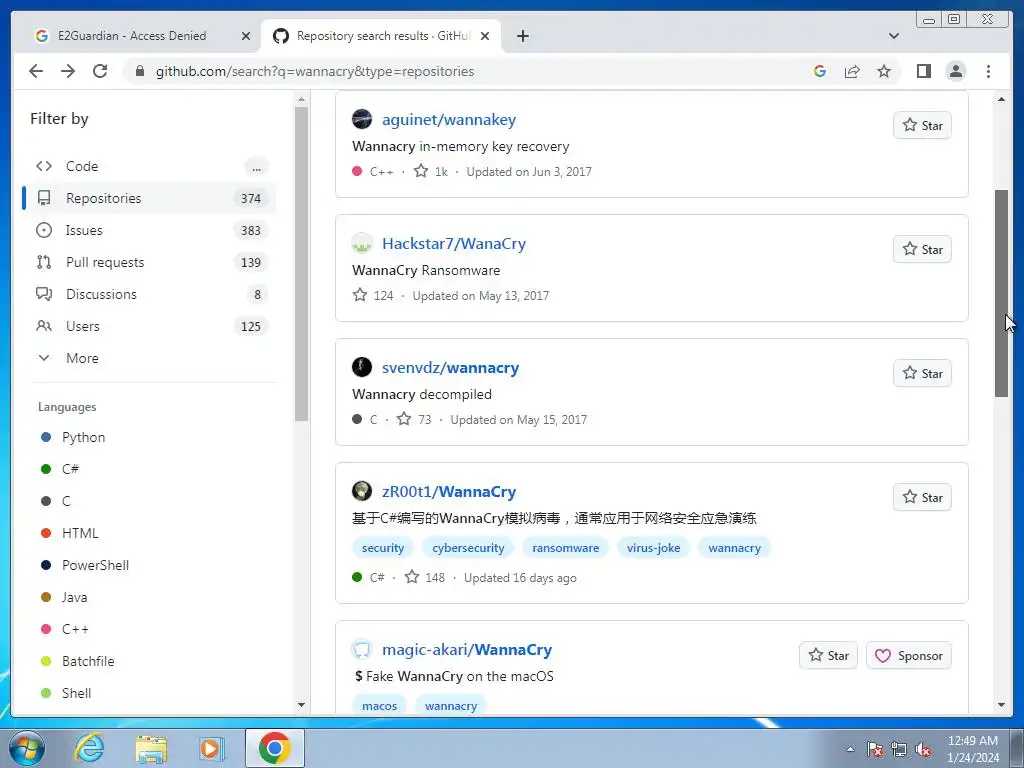Click the cybersecurity topic tag
Image resolution: width=1024 pixels, height=768 pixels.
click(x=468, y=548)
